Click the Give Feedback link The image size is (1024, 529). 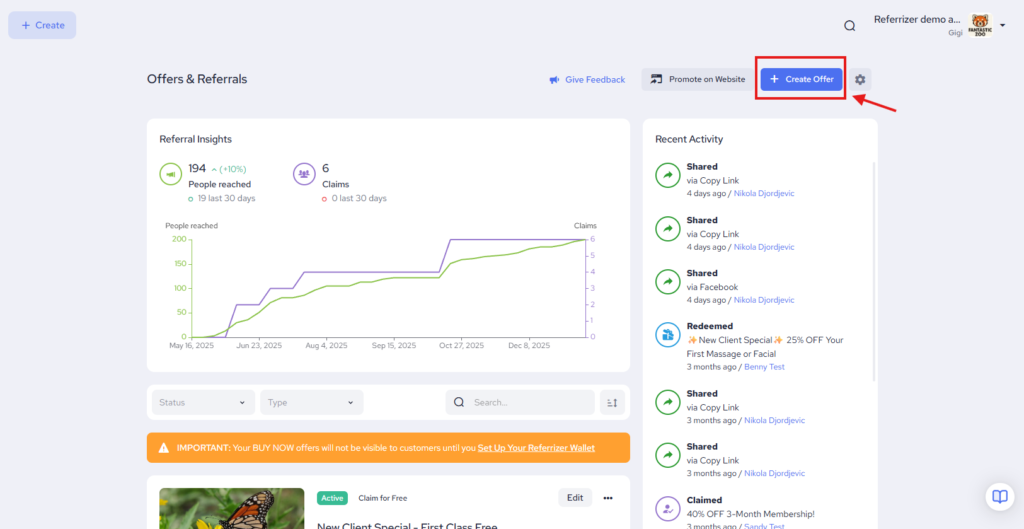click(x=587, y=80)
